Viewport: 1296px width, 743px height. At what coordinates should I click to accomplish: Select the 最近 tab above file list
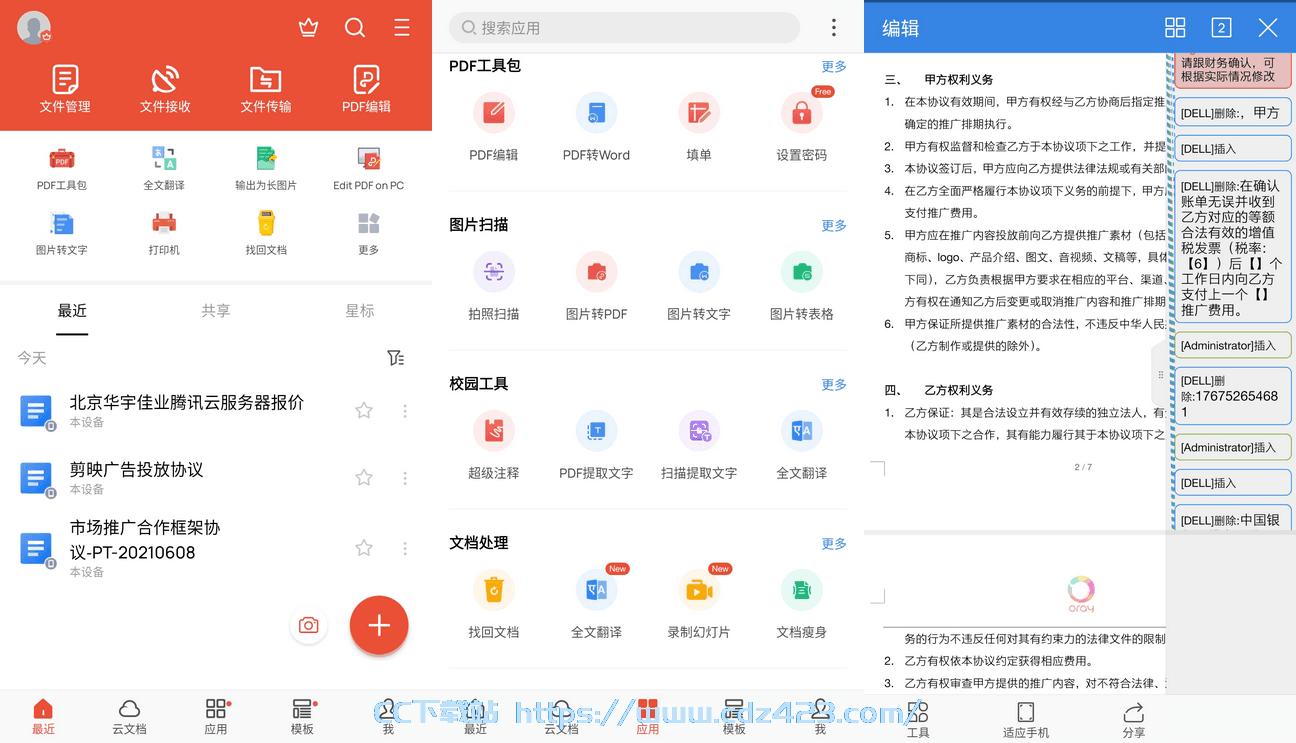coord(72,311)
